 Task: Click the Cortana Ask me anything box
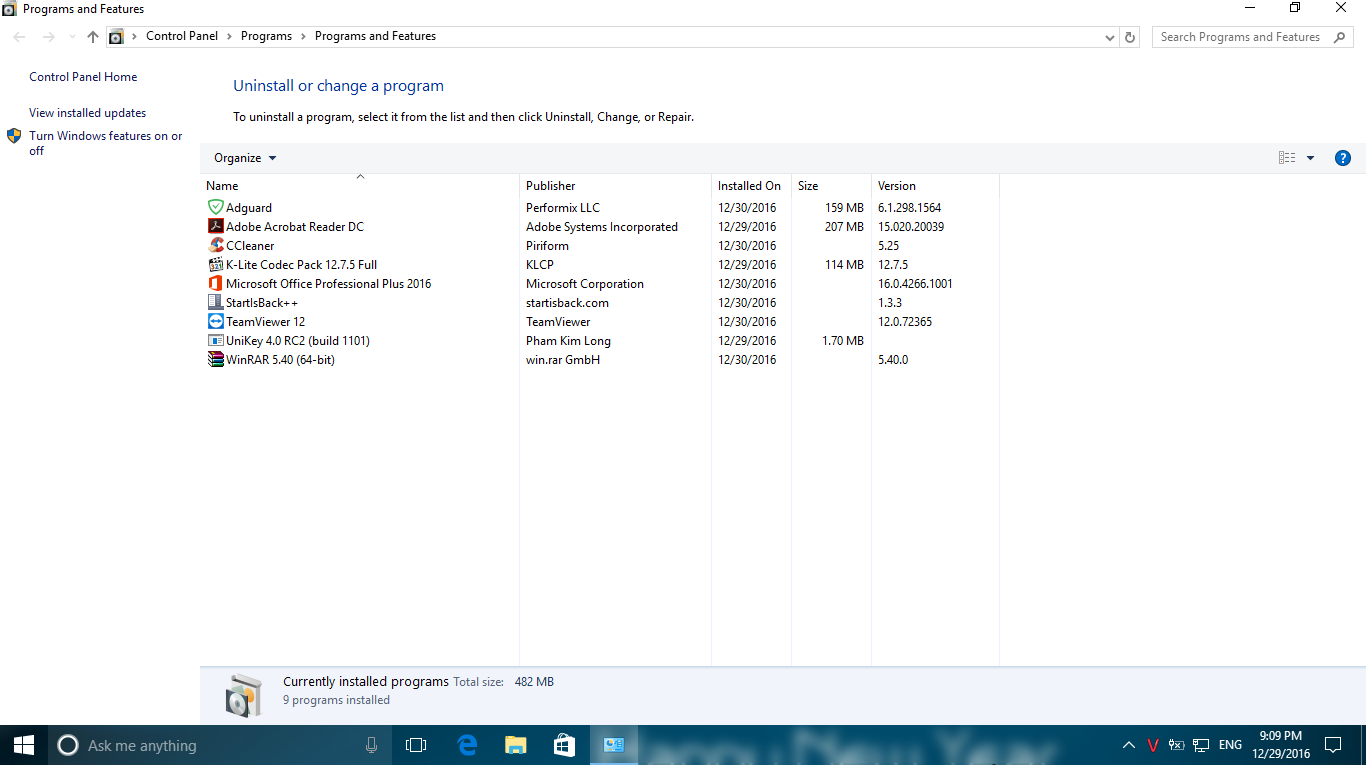pyautogui.click(x=218, y=745)
